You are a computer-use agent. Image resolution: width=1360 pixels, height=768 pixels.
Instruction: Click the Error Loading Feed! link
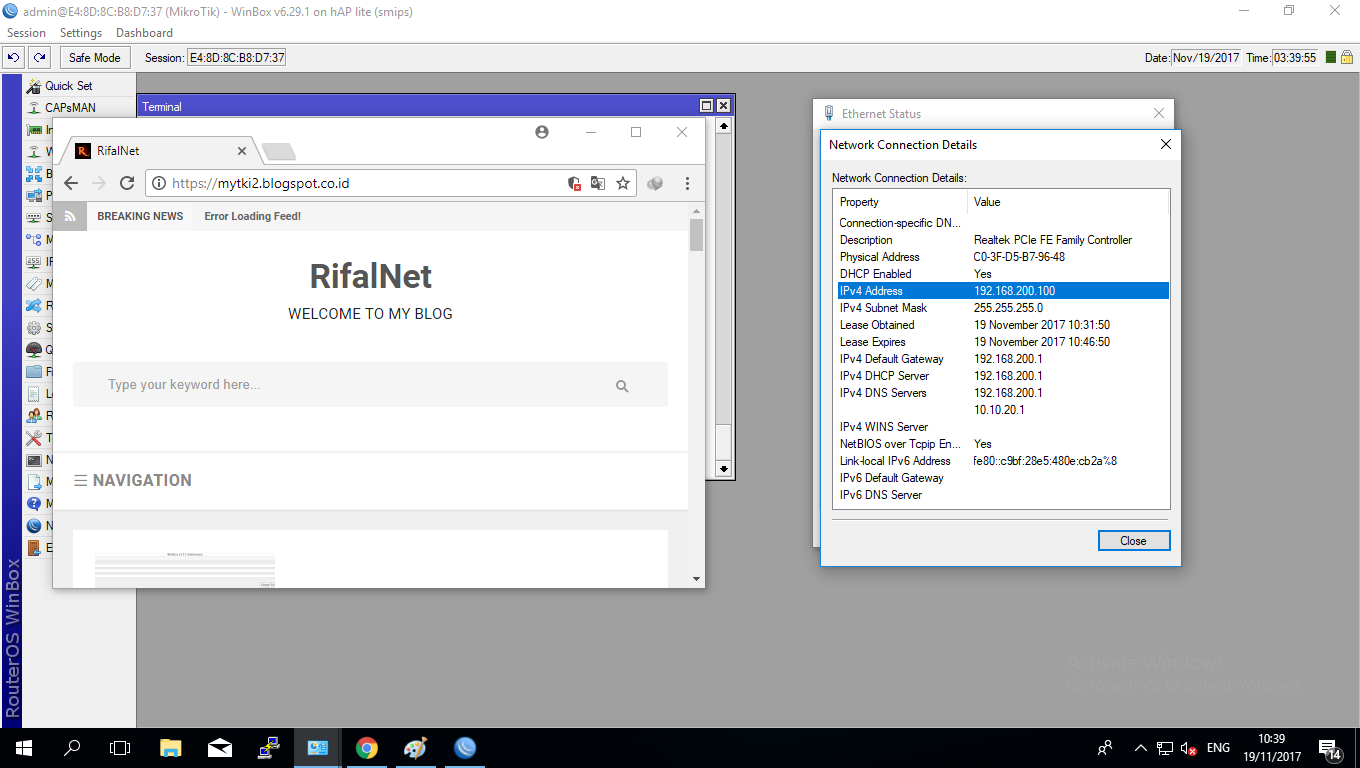point(252,216)
